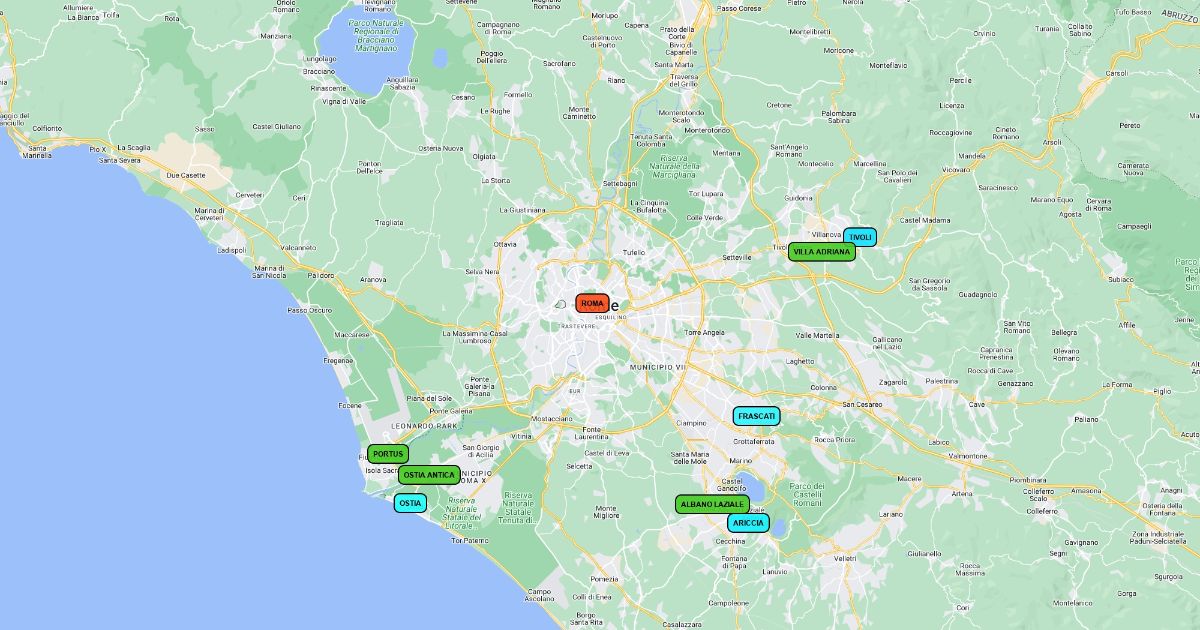Click the Grottaferrata label
Screen dimensions: 1200x630
(755, 441)
